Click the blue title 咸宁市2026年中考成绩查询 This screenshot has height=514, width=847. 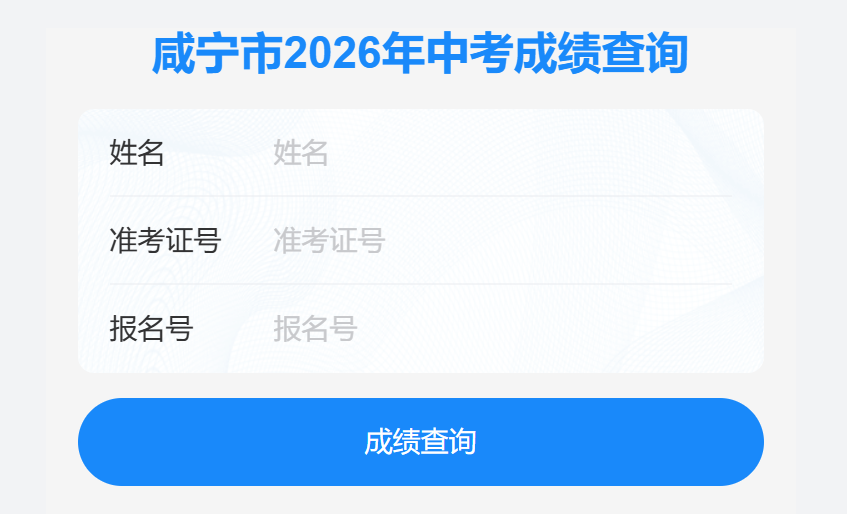coord(420,53)
